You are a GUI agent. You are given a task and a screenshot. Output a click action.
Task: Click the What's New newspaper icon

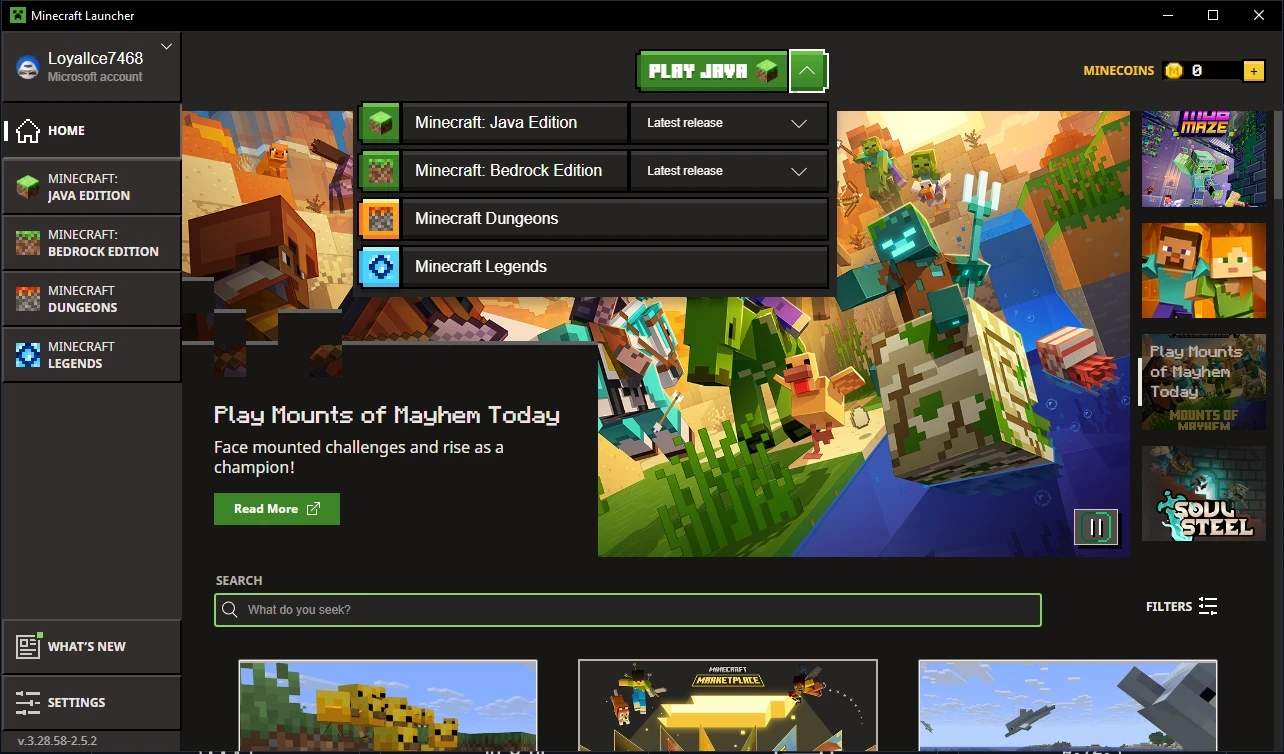point(28,646)
